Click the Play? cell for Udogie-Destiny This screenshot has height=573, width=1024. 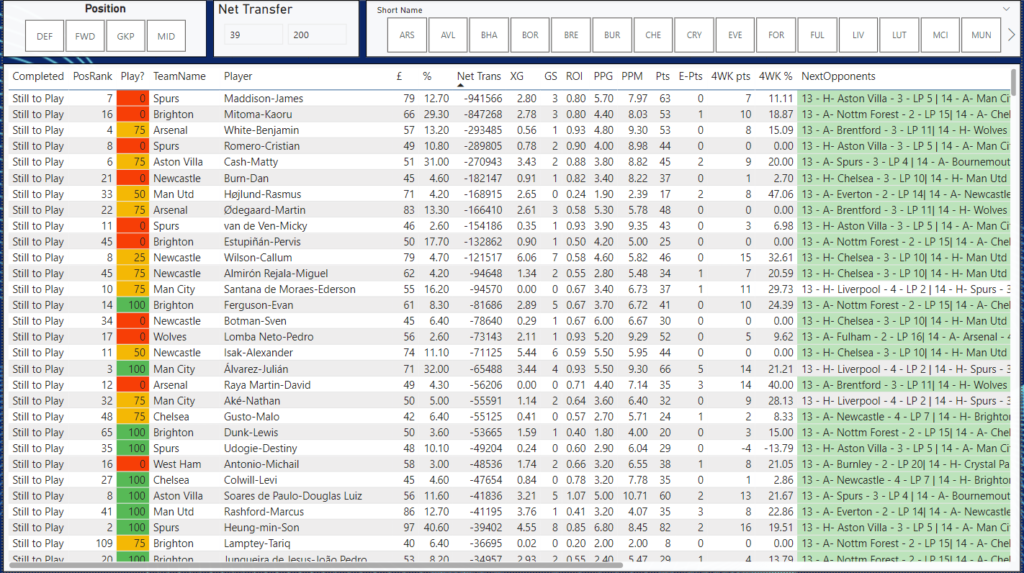click(x=133, y=448)
